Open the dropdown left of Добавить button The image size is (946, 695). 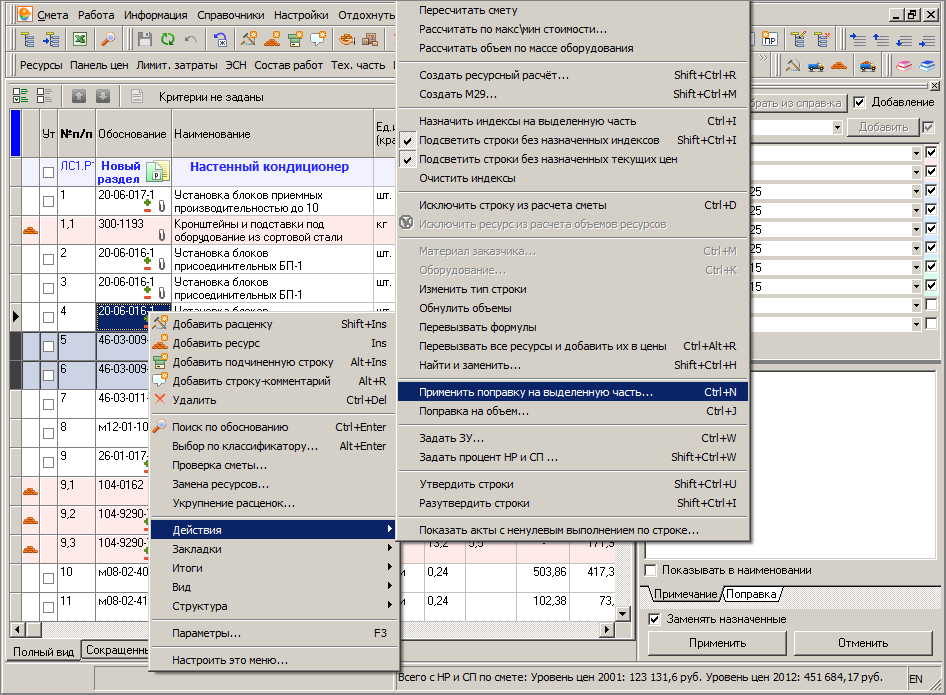837,127
